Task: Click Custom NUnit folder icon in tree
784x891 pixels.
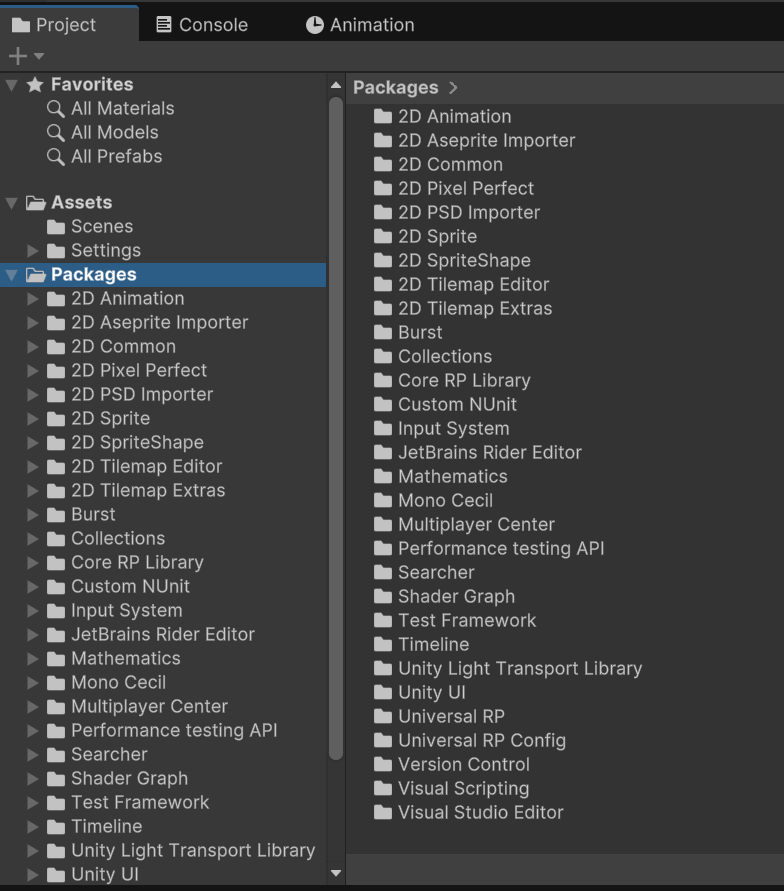Action: coord(56,587)
